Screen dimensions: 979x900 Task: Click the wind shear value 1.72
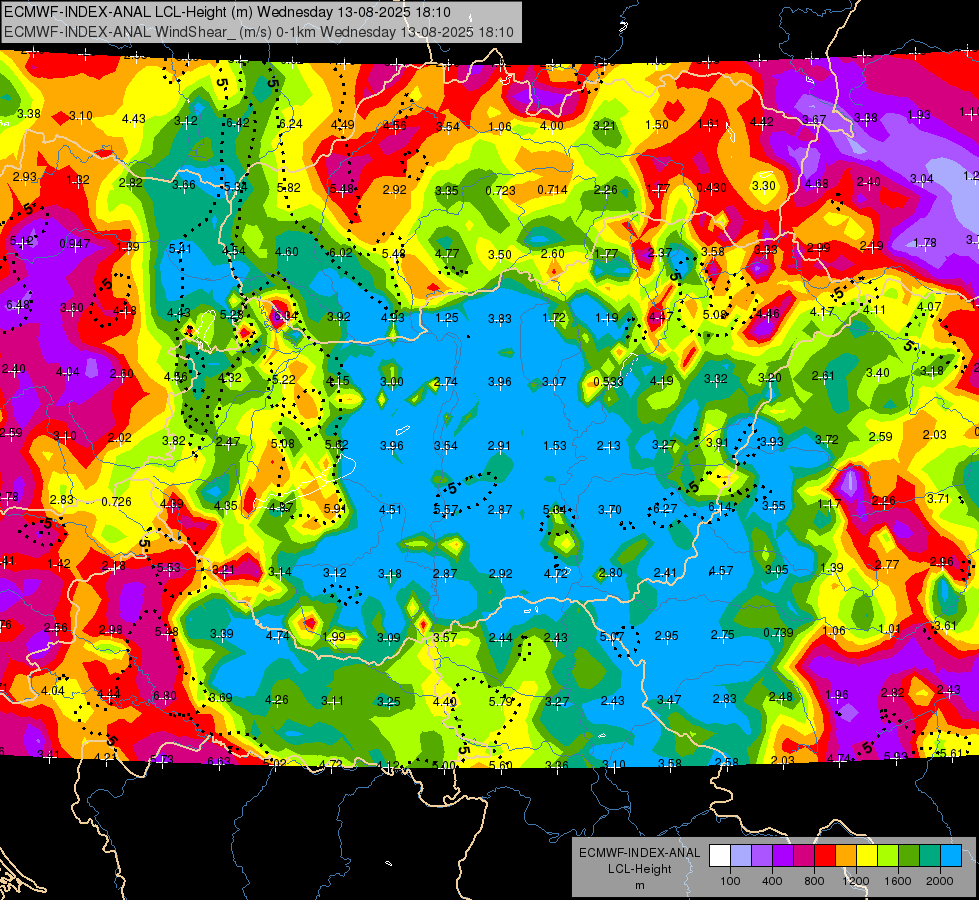(554, 317)
